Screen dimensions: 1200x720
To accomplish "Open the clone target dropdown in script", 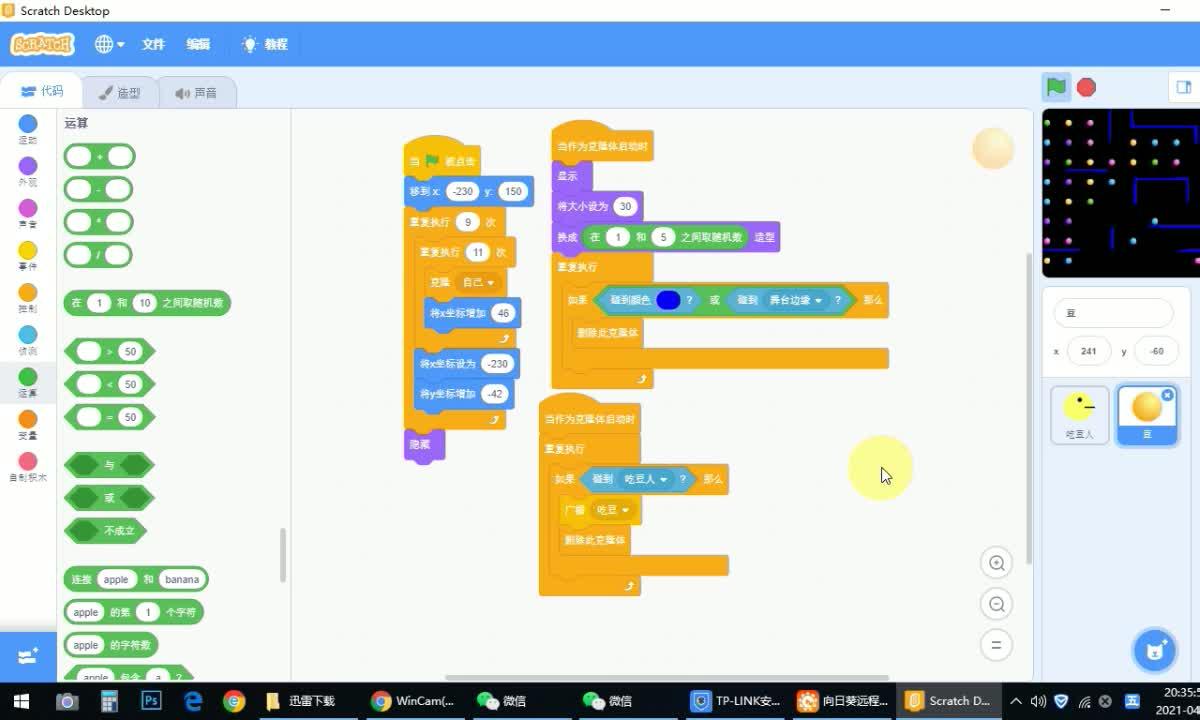I will click(490, 283).
